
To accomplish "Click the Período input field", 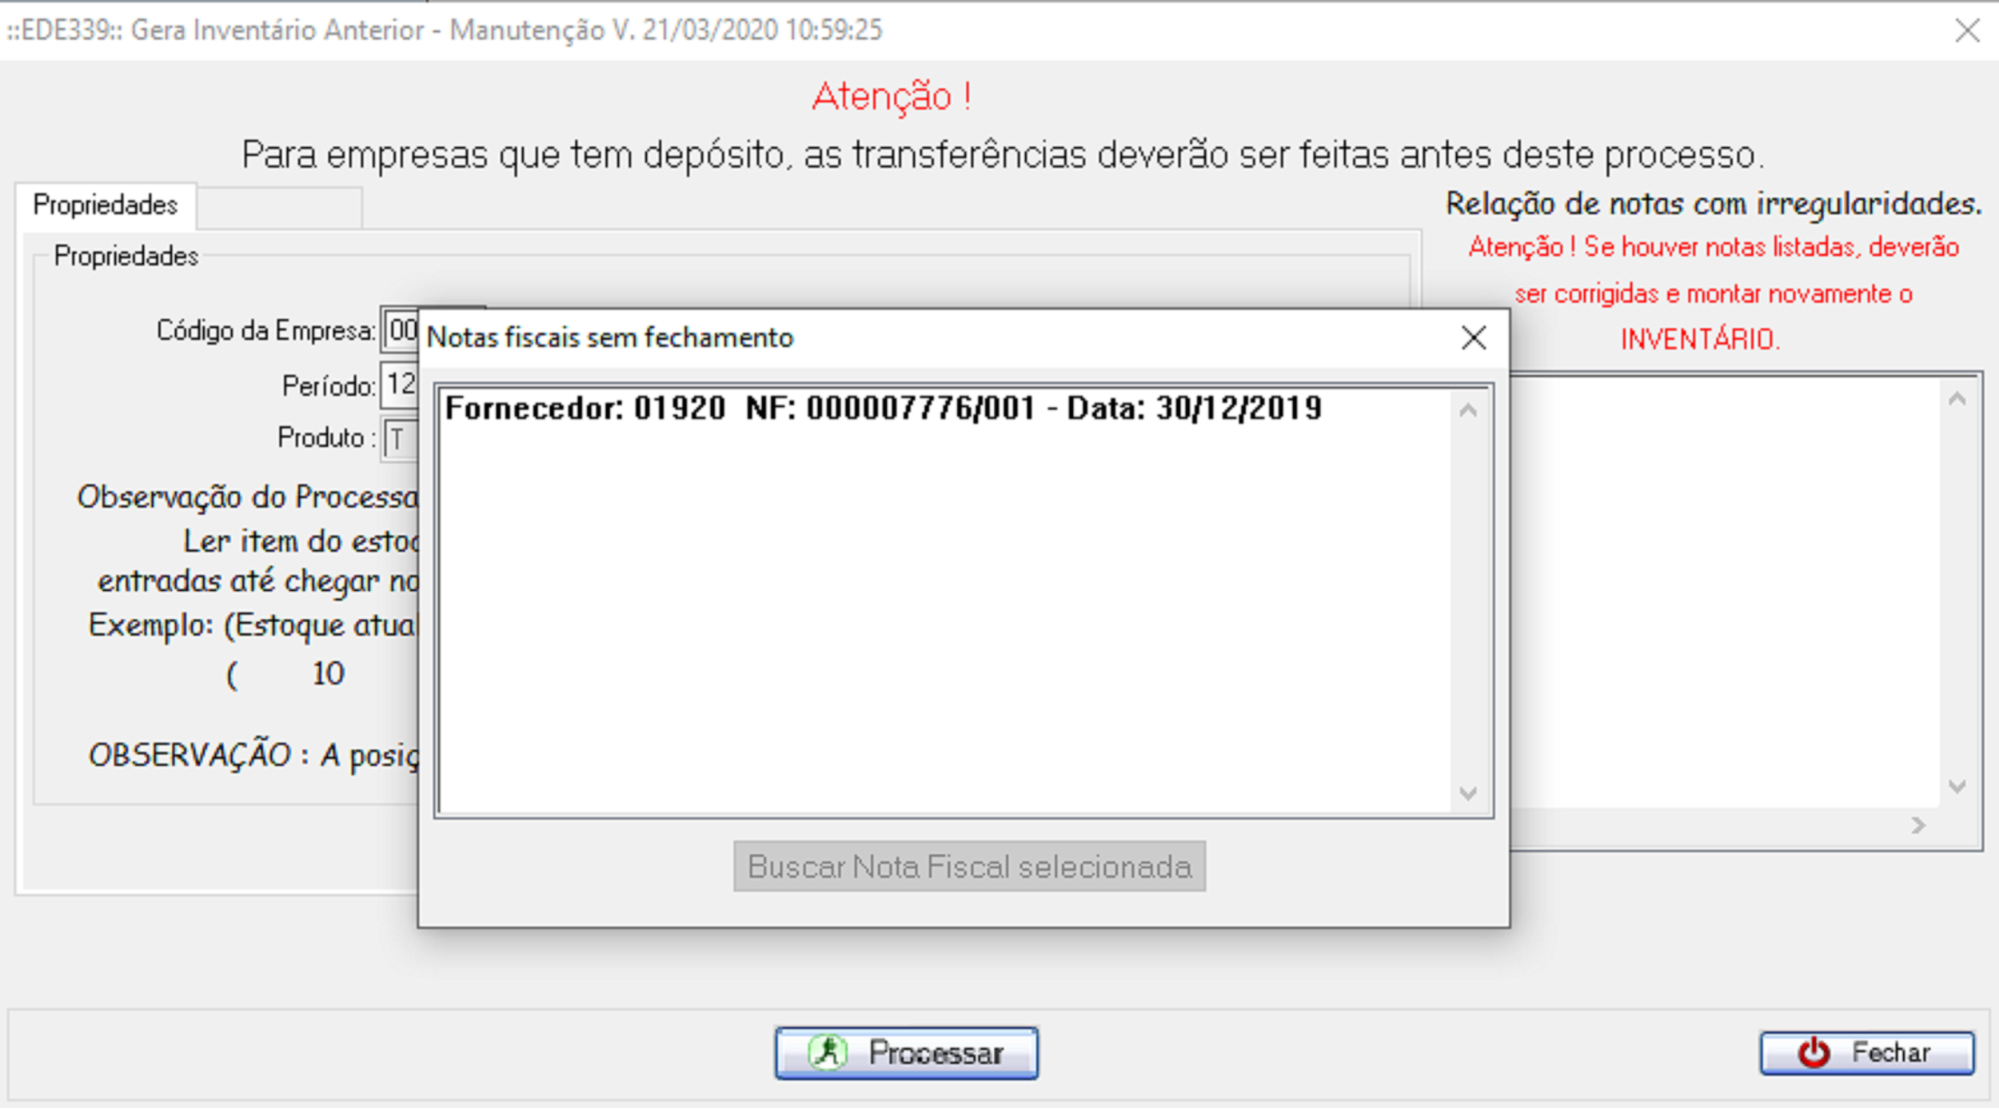I will 400,385.
